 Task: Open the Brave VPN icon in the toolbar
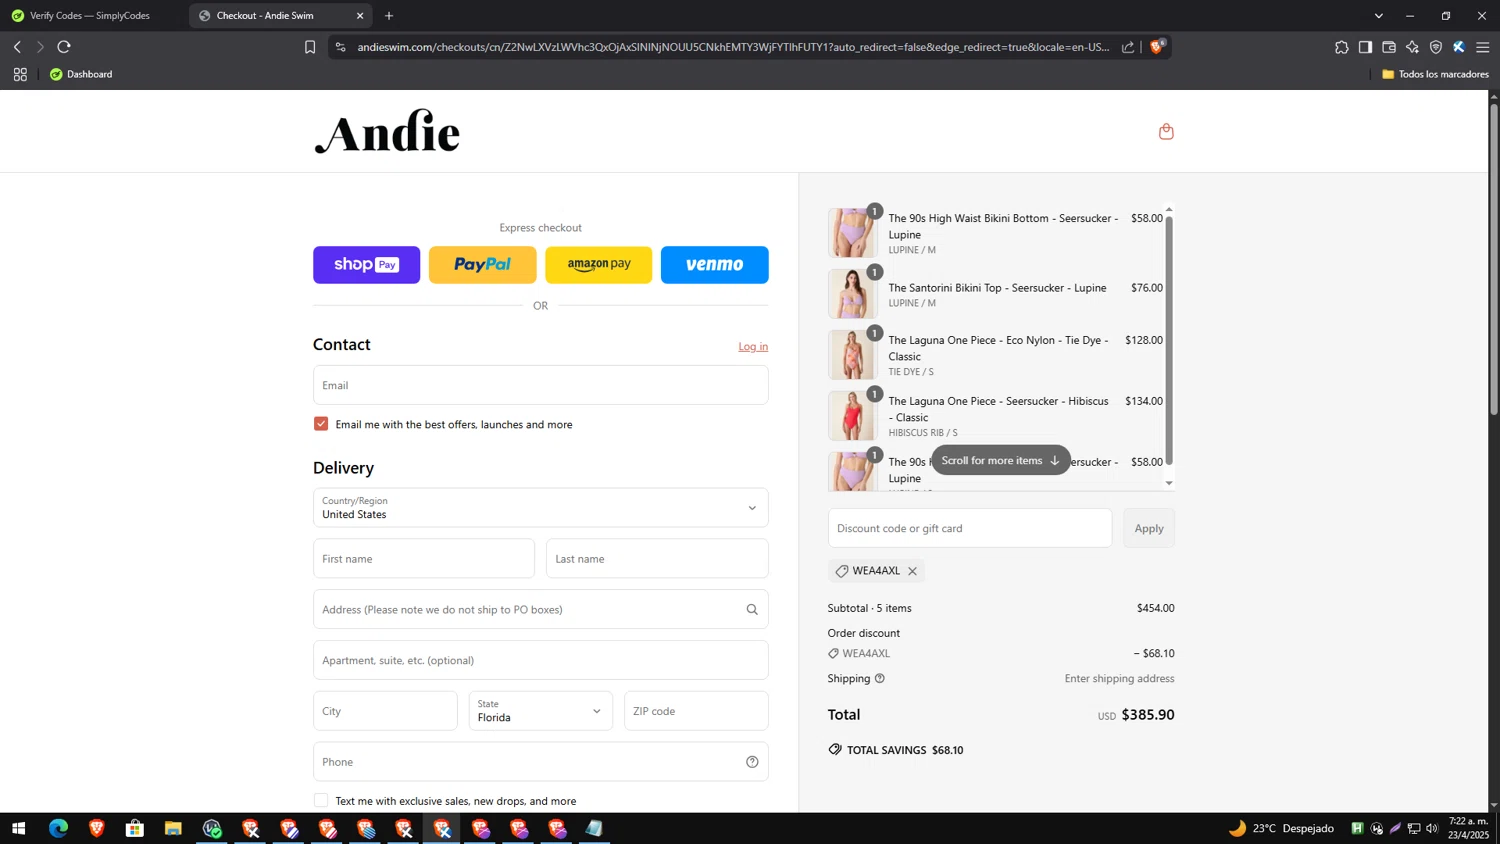[1436, 47]
